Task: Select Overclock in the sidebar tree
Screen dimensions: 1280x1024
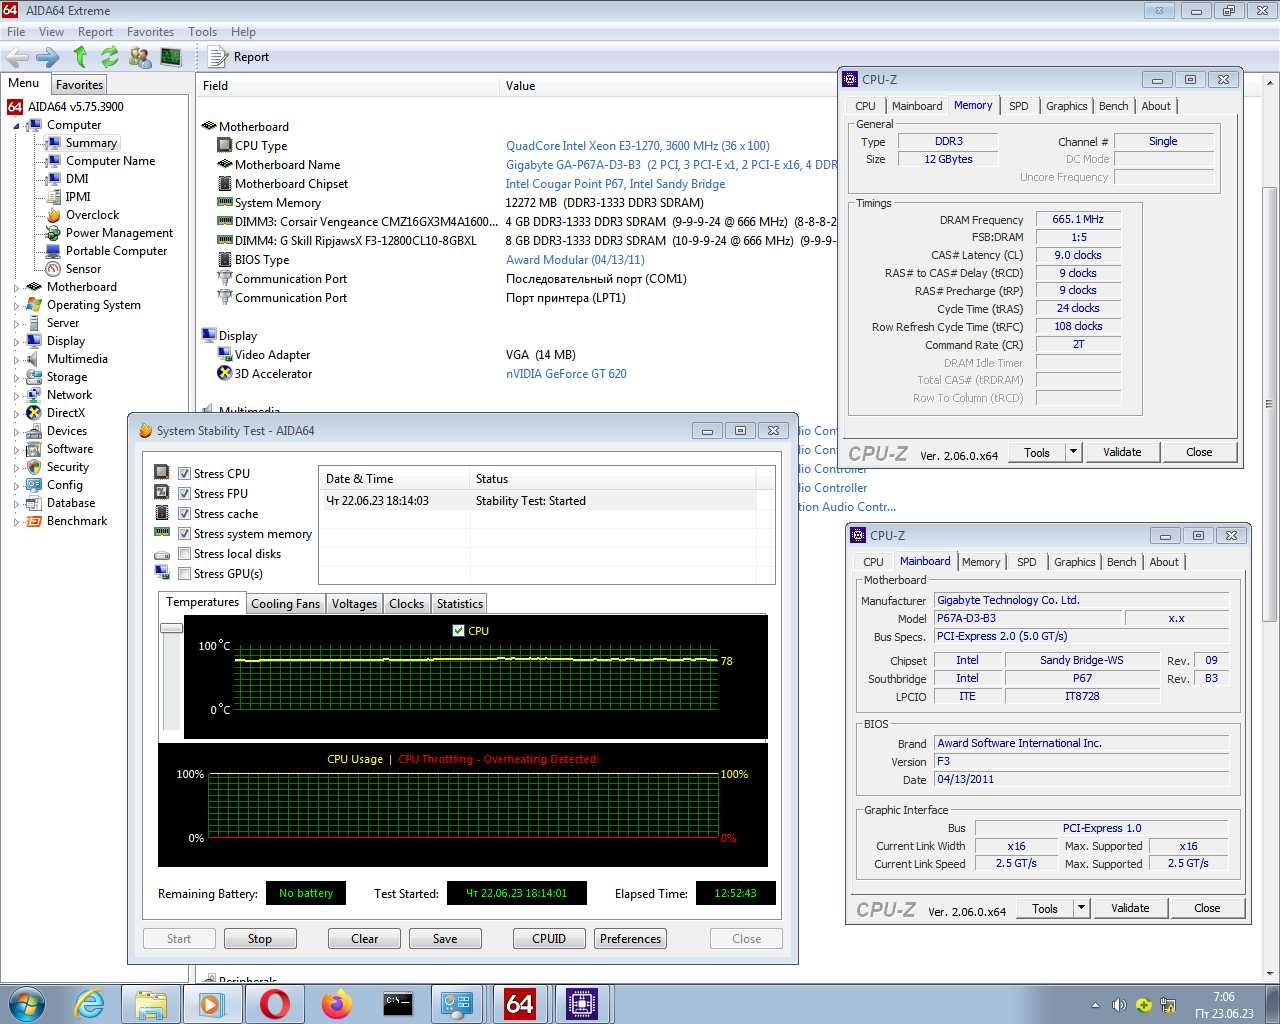Action: pos(92,215)
